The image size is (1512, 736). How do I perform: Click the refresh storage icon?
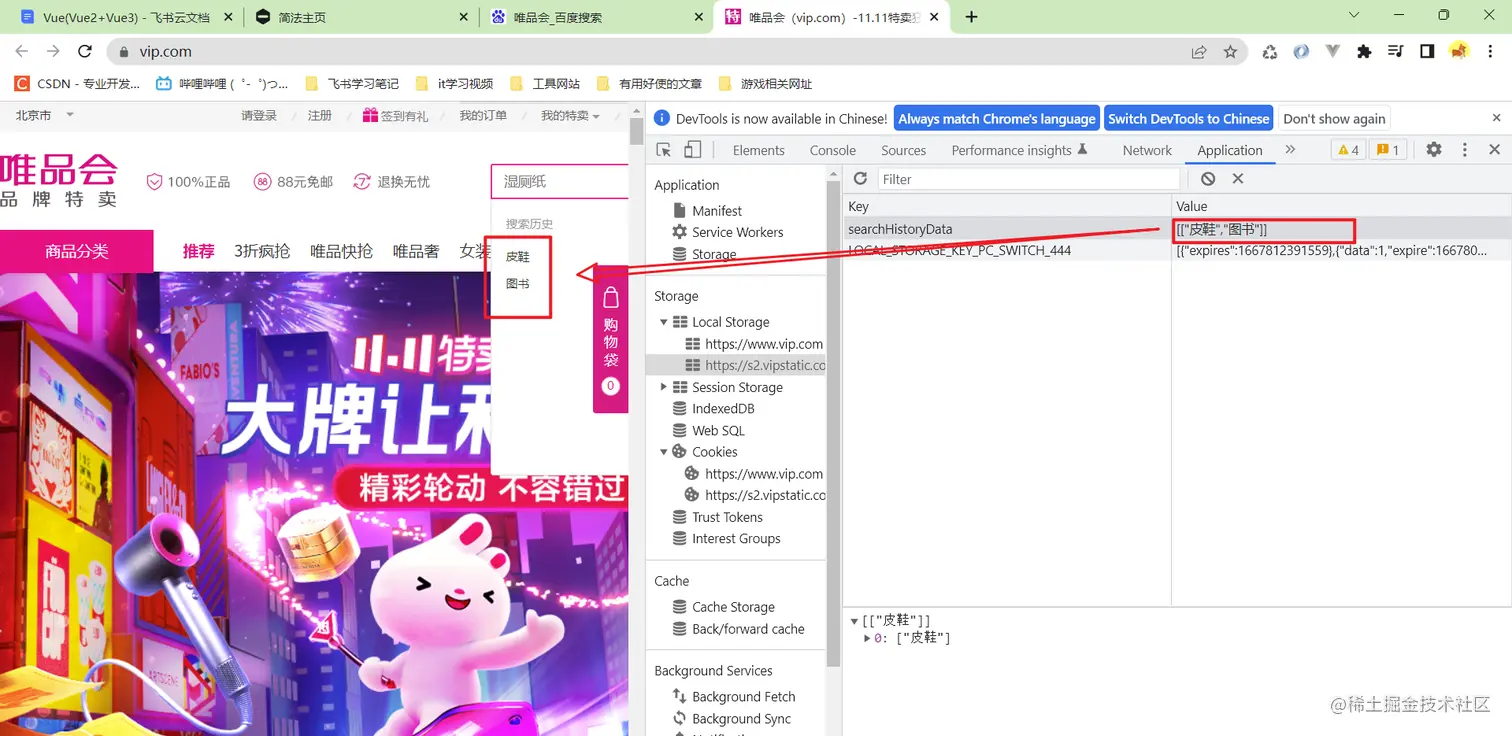coord(860,178)
